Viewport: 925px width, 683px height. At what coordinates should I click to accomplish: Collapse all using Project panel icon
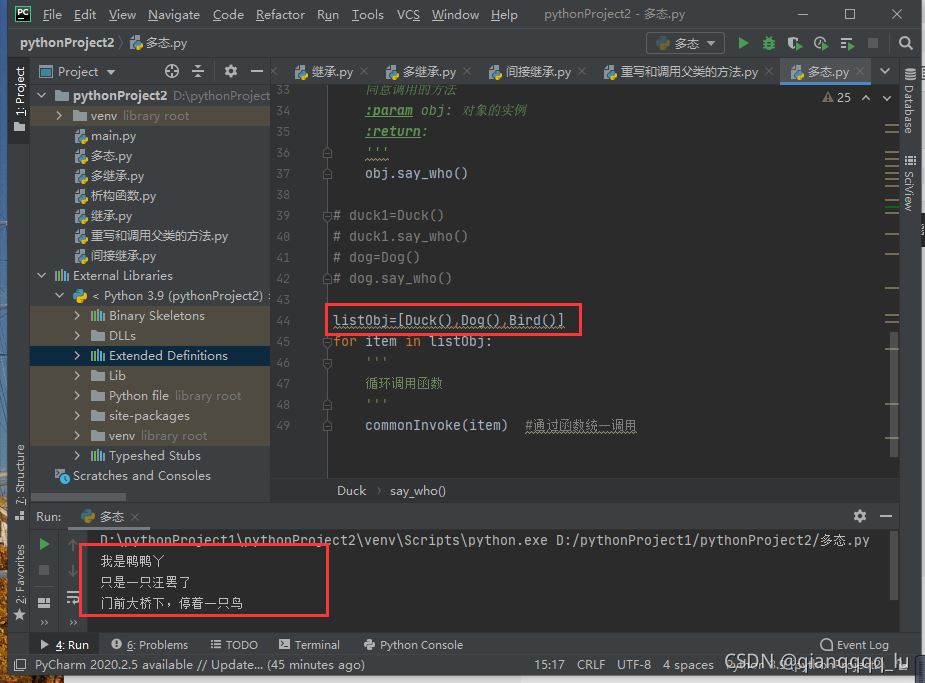[200, 71]
